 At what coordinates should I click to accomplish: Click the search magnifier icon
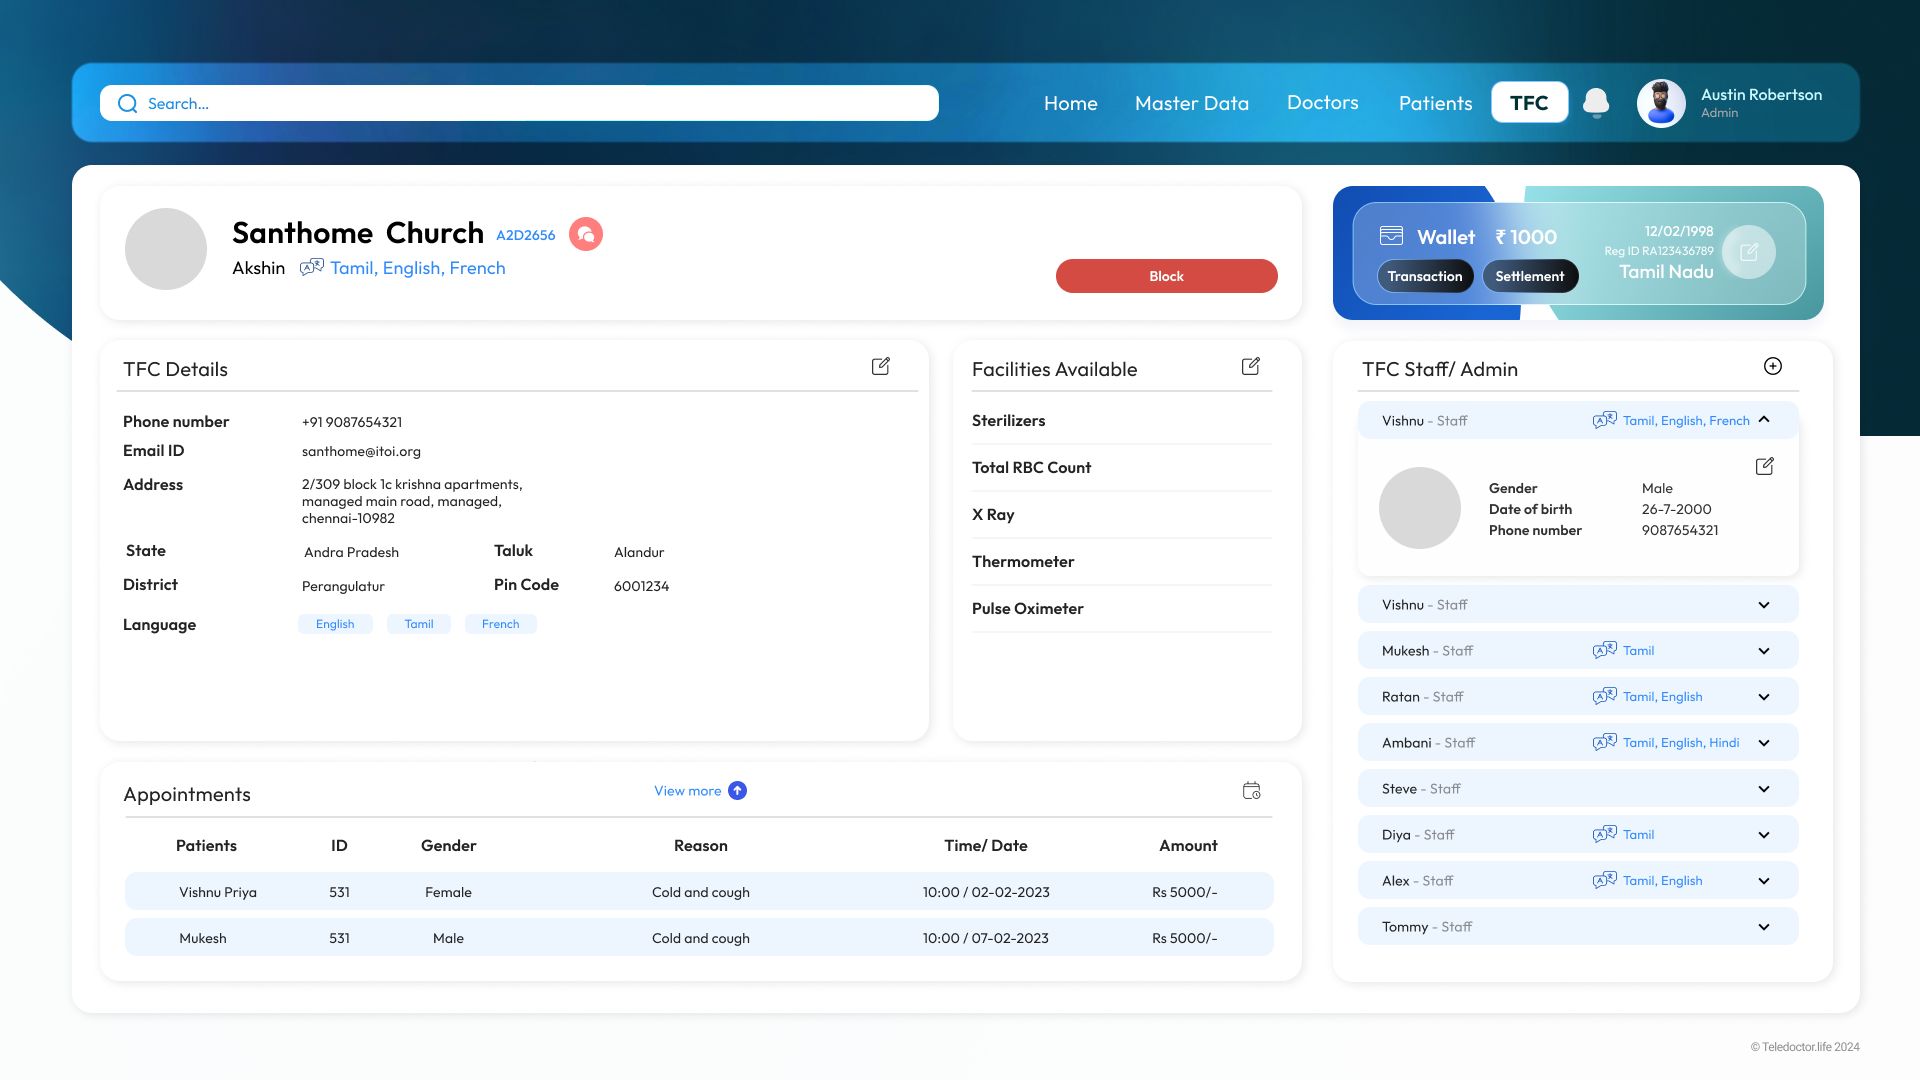click(x=127, y=104)
